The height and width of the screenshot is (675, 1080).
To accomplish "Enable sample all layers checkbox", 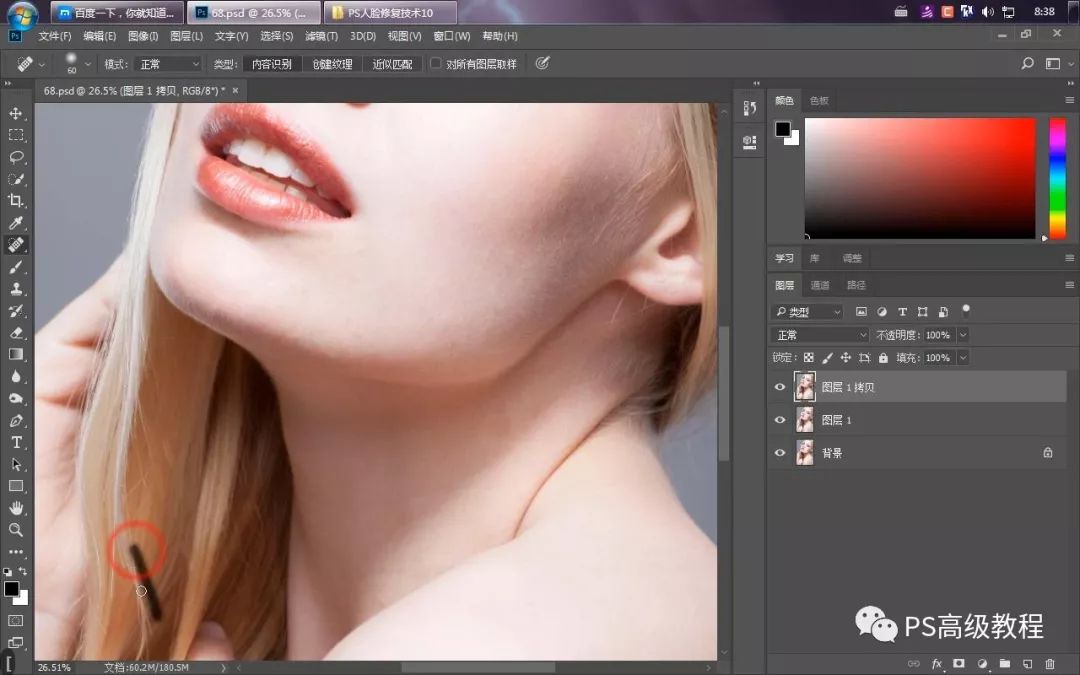I will coord(435,64).
